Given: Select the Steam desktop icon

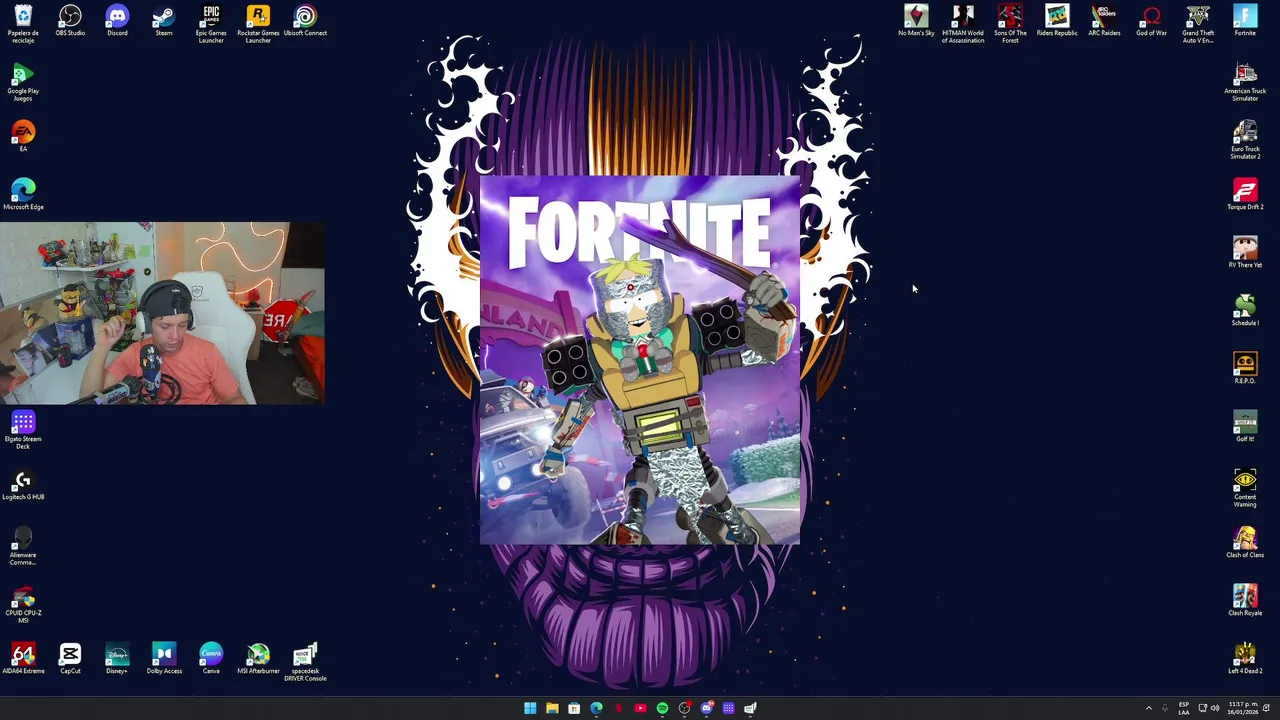Looking at the screenshot, I should tap(164, 21).
